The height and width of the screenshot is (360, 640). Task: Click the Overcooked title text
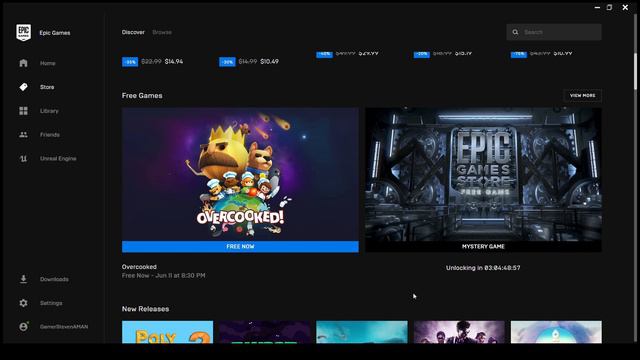[139, 267]
